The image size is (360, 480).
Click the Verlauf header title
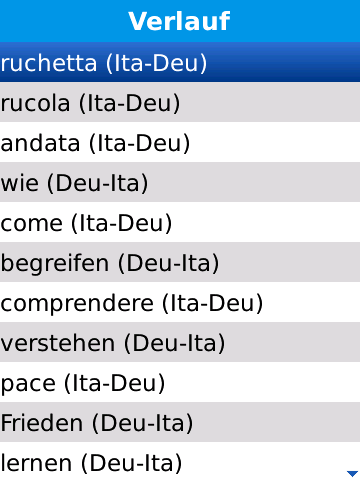[179, 21]
